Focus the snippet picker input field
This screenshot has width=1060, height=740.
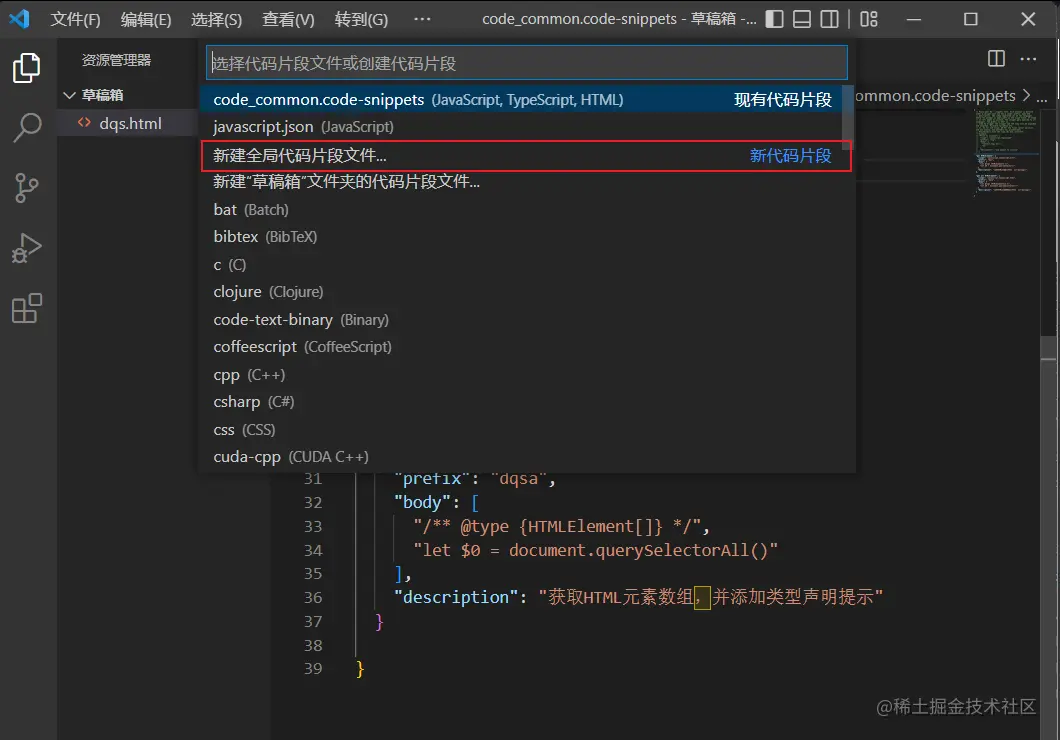(525, 62)
